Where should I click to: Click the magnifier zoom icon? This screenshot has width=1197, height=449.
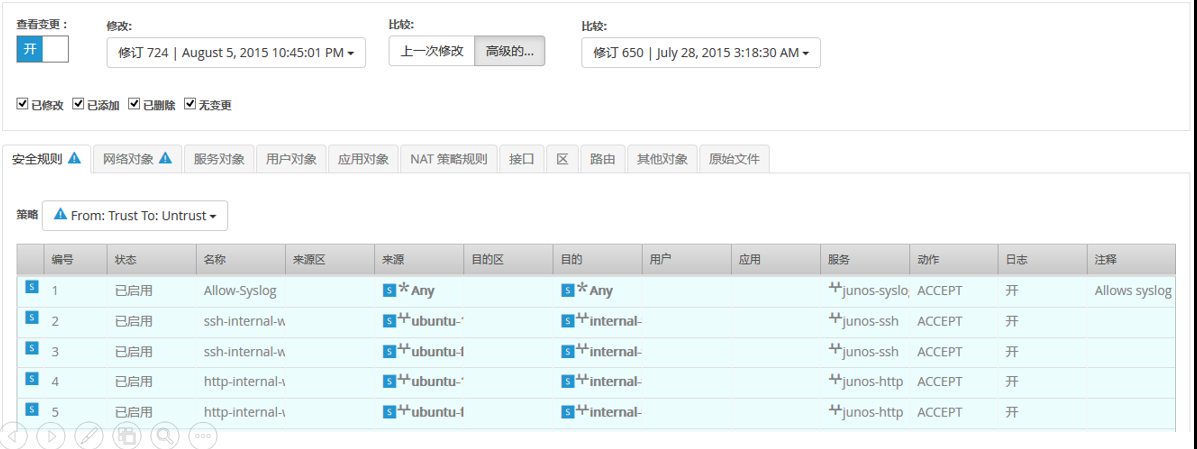pyautogui.click(x=165, y=435)
